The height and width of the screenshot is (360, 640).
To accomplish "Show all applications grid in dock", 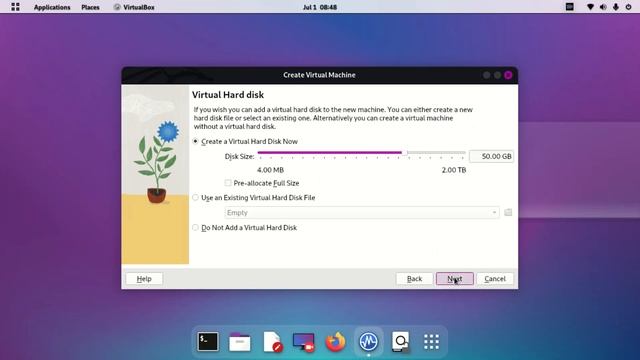I will (x=431, y=342).
